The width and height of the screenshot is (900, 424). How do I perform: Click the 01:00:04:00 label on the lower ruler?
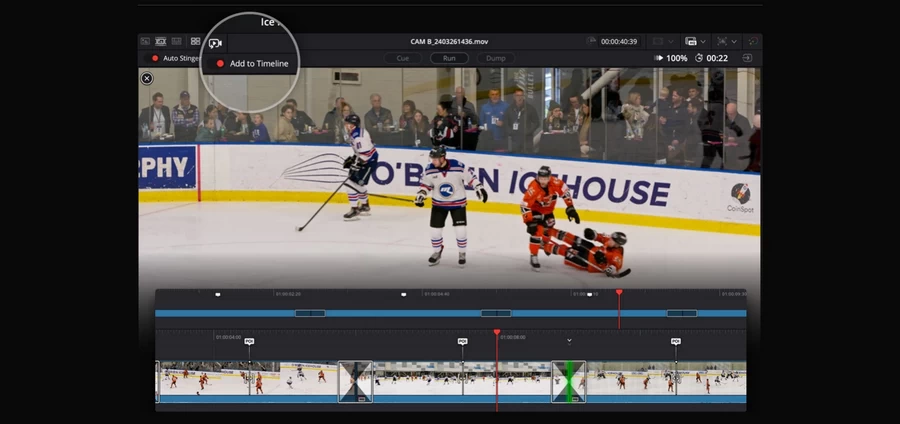click(228, 337)
